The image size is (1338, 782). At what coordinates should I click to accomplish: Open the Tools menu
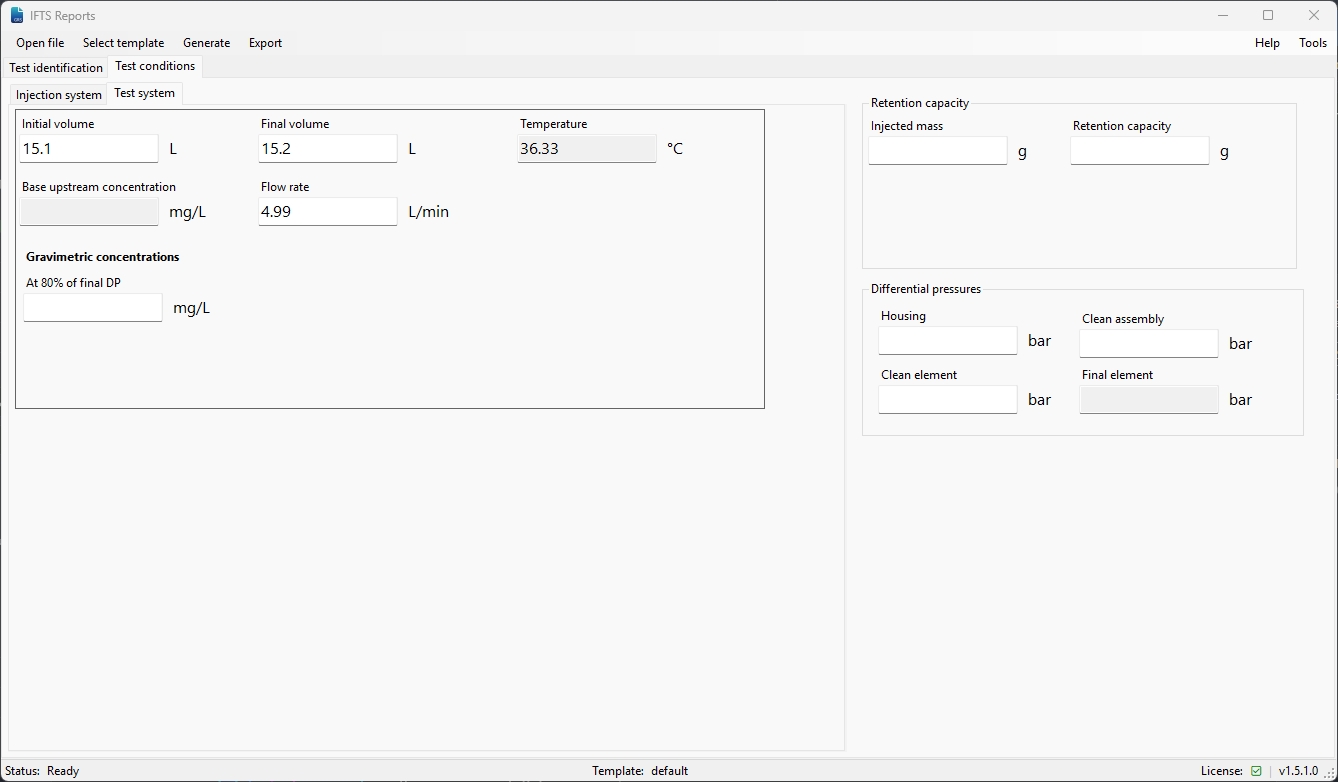point(1312,43)
